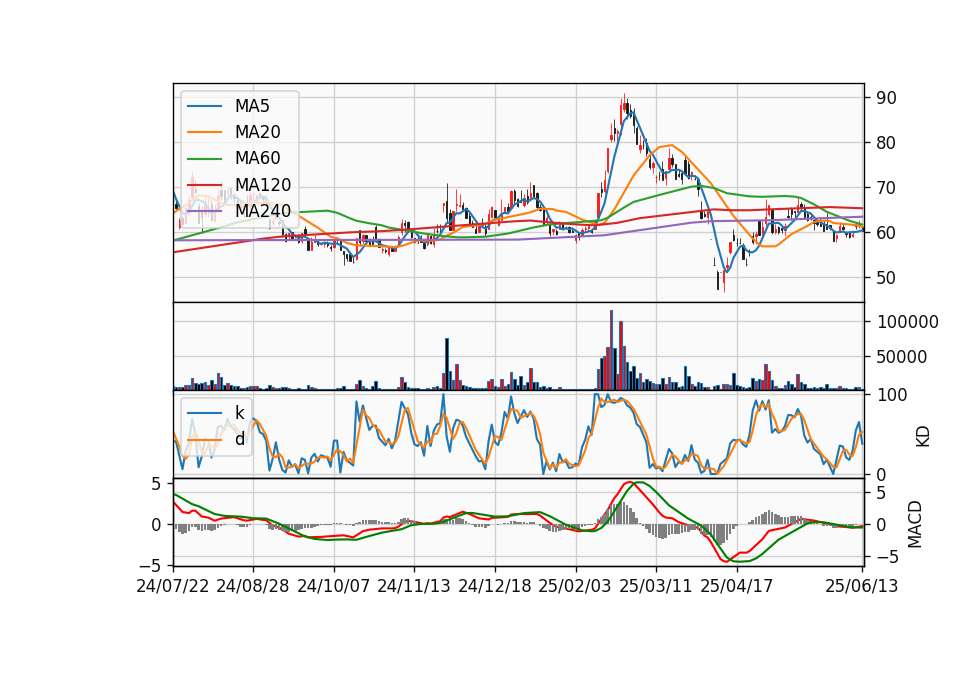Click the MACD axis label
This screenshot has height=690, width=960.
(915, 524)
